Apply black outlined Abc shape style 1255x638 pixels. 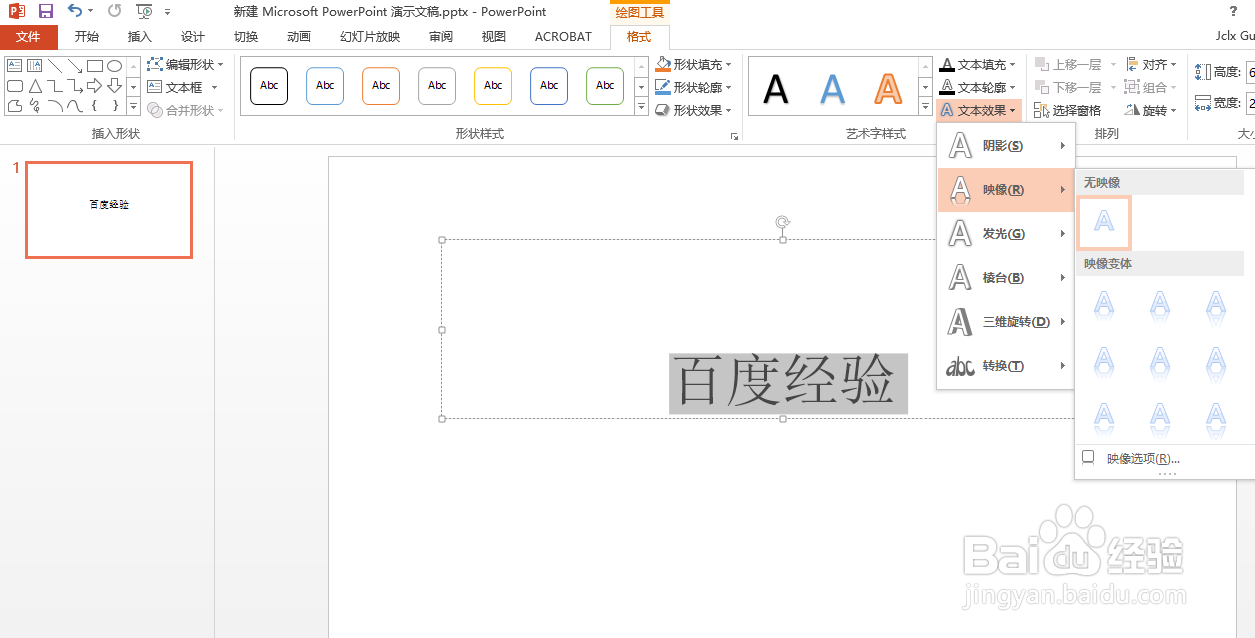(x=269, y=86)
